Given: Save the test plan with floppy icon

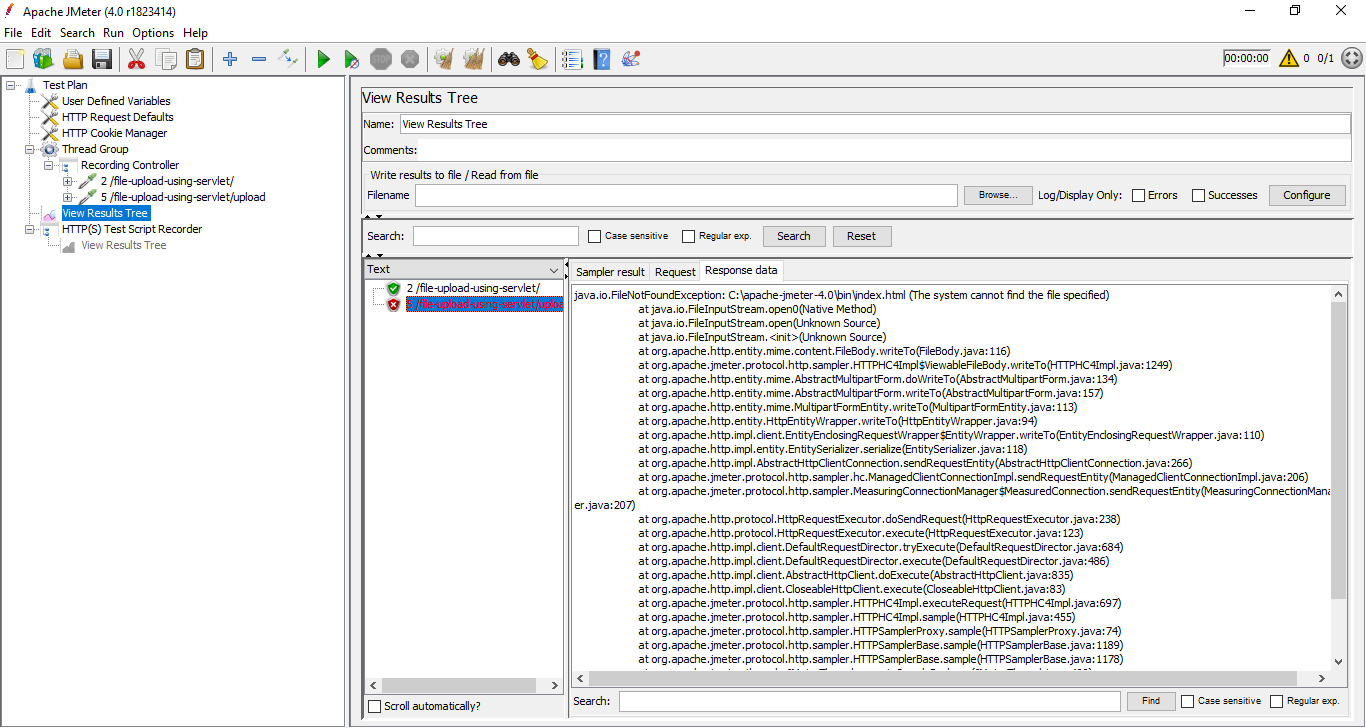Looking at the screenshot, I should (x=102, y=59).
